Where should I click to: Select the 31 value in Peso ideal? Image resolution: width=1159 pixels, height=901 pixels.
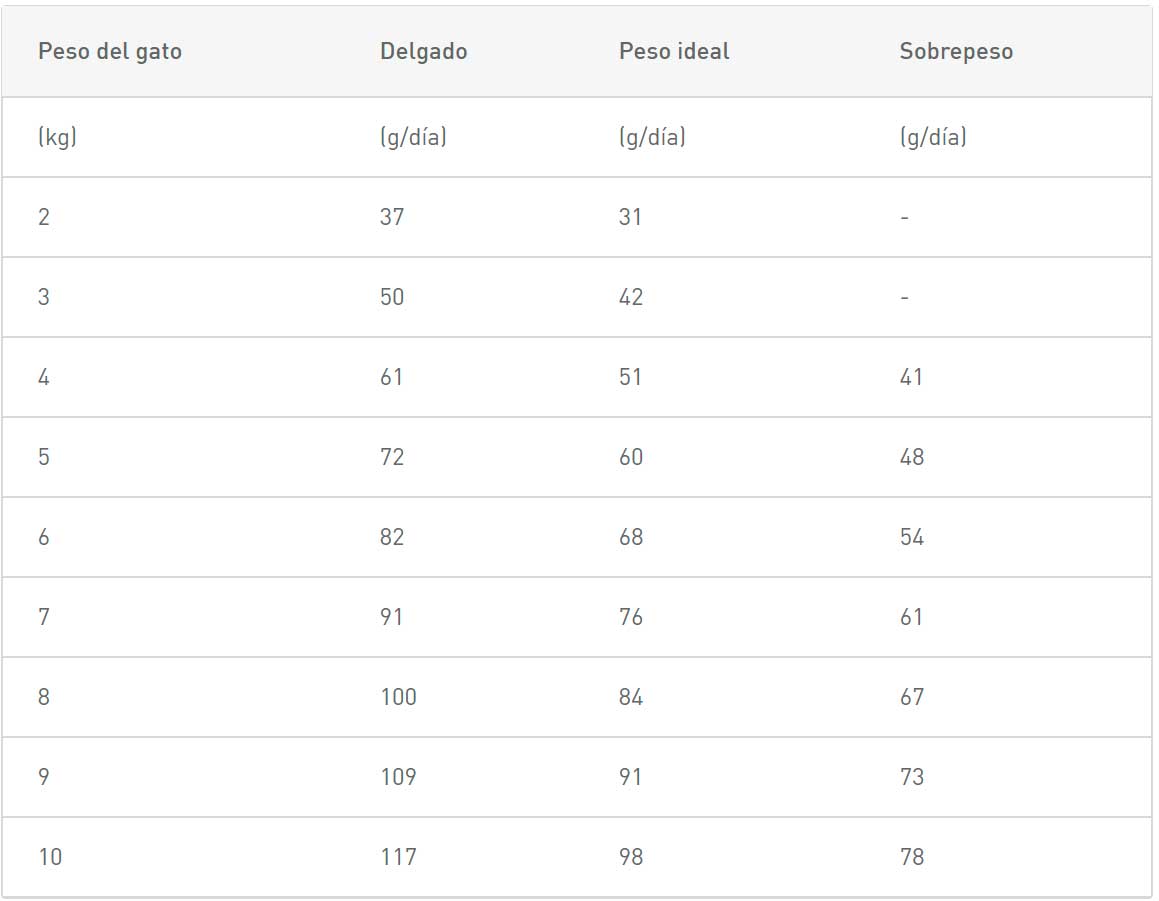pos(630,217)
